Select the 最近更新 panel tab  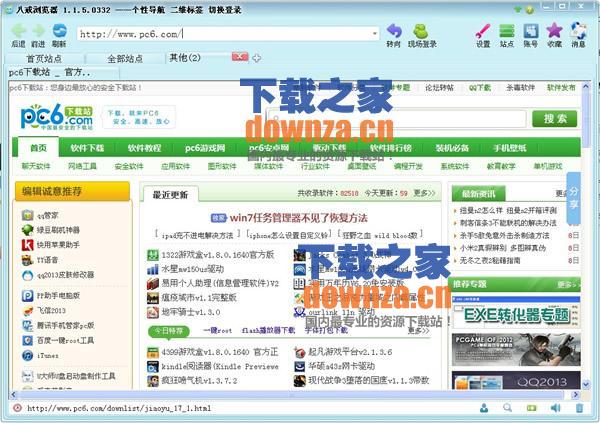click(x=170, y=195)
